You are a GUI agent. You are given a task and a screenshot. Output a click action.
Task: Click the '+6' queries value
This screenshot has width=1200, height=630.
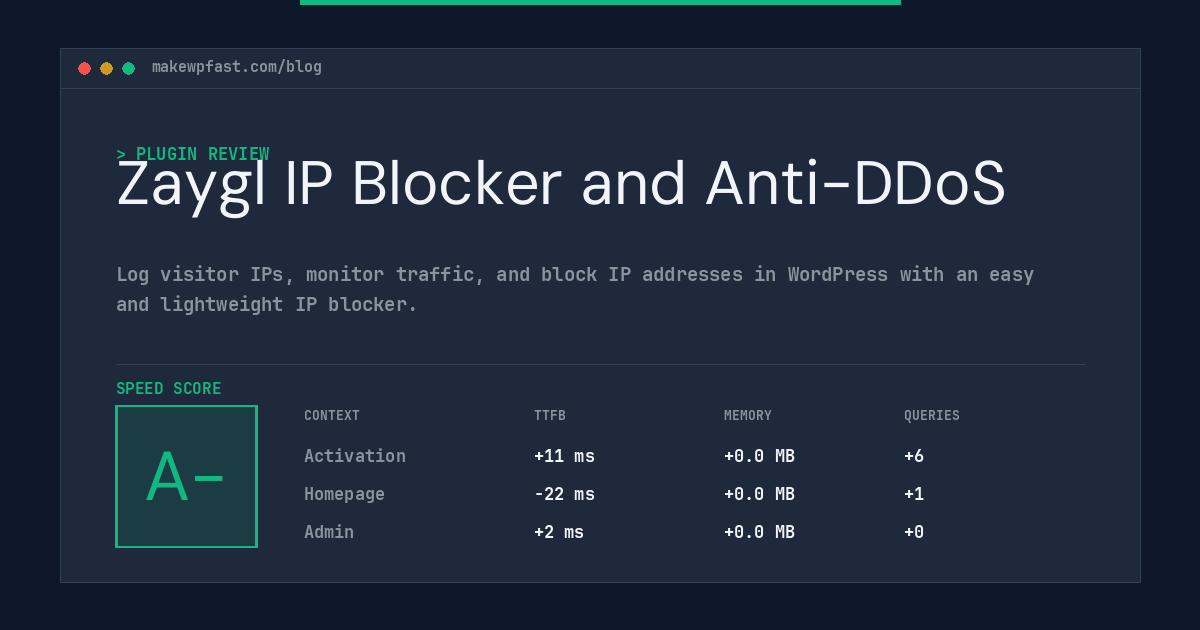(x=914, y=456)
